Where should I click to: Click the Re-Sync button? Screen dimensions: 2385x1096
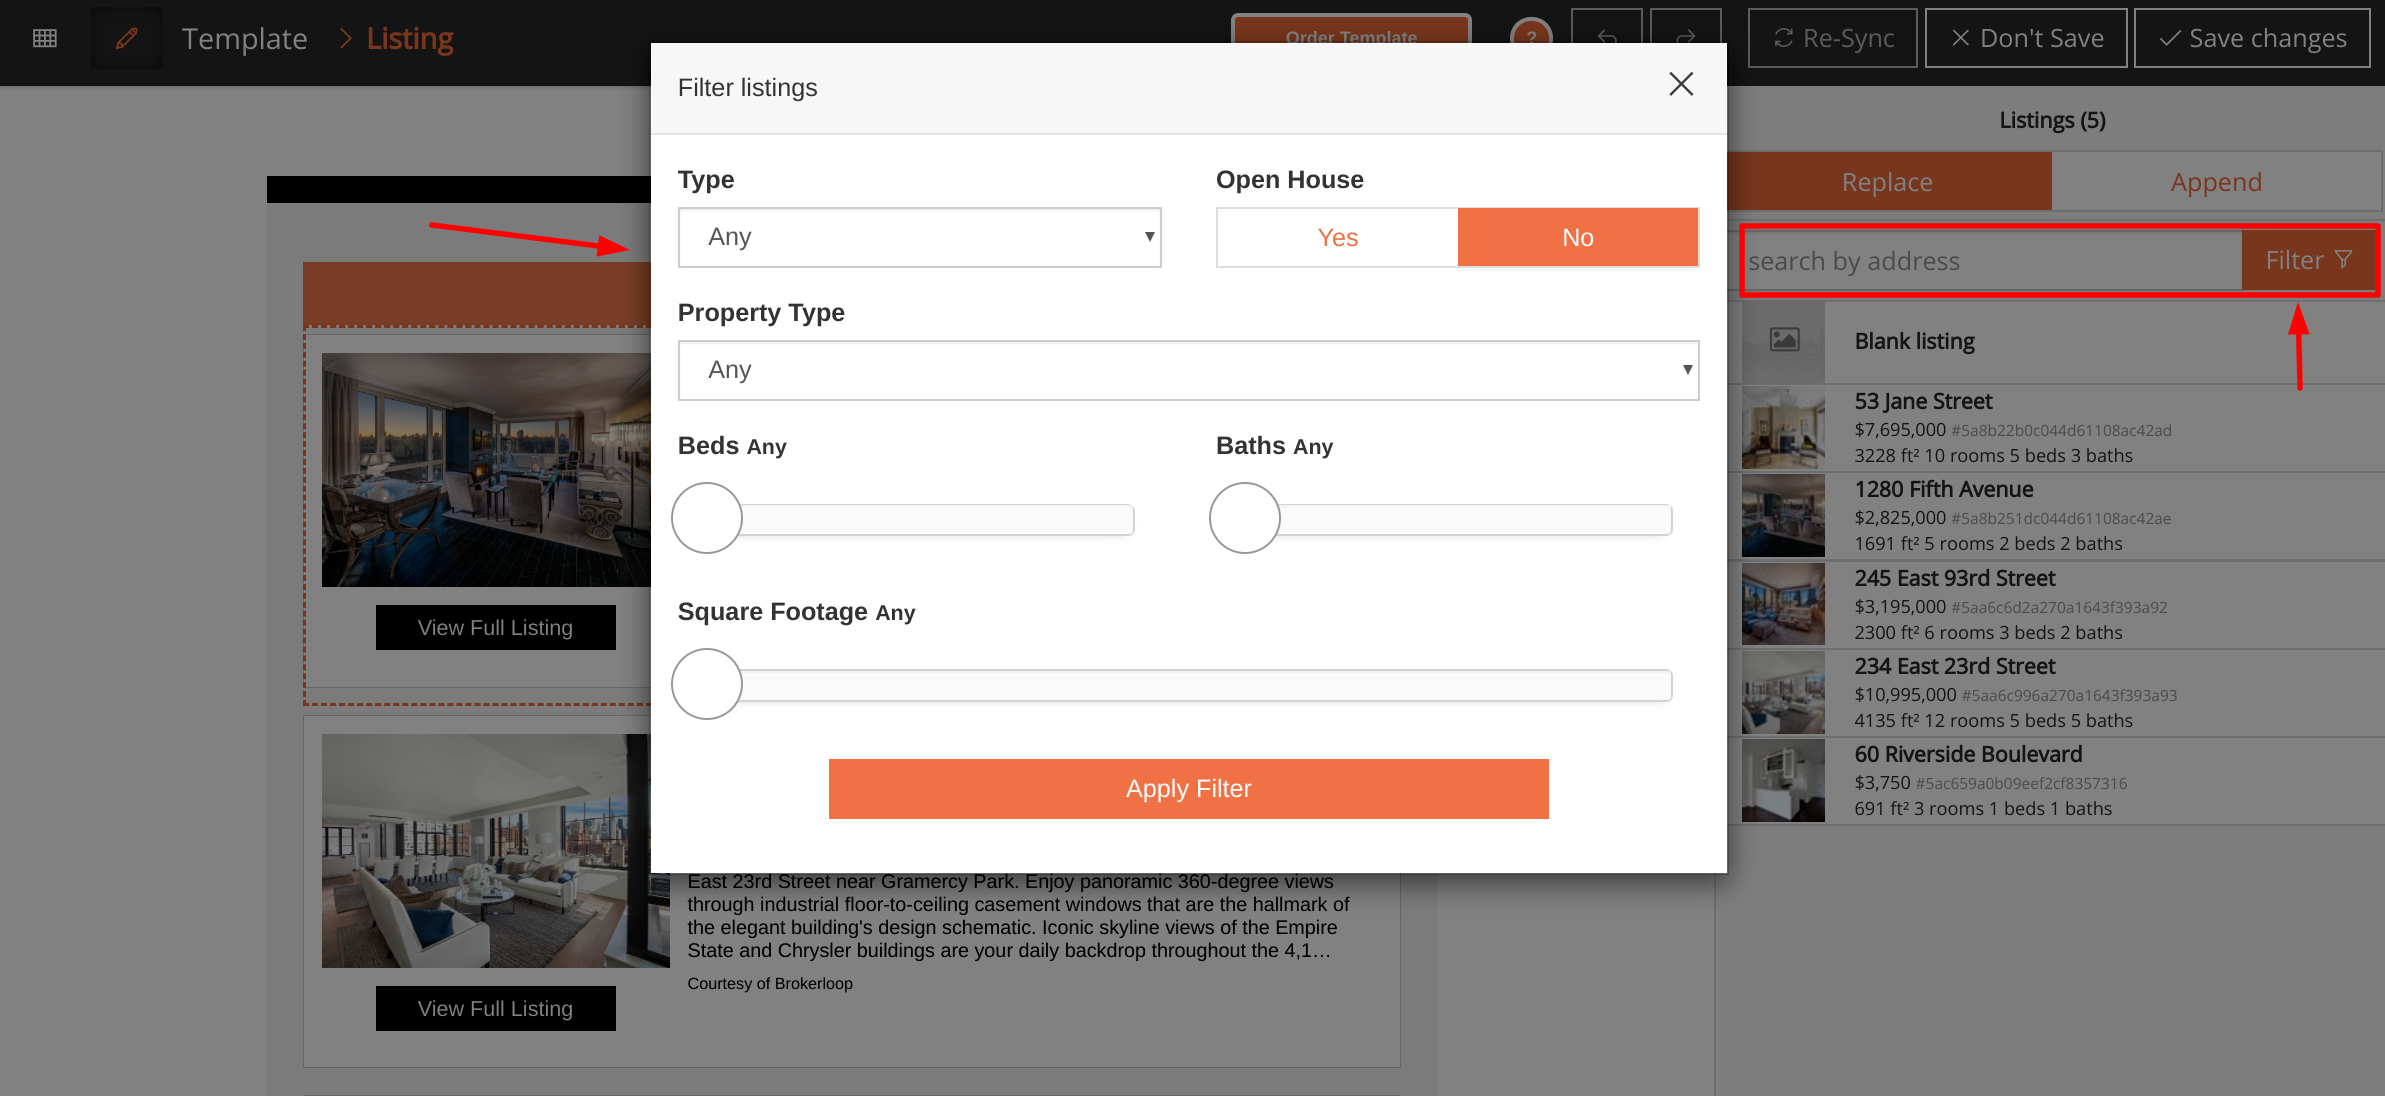coord(1833,38)
